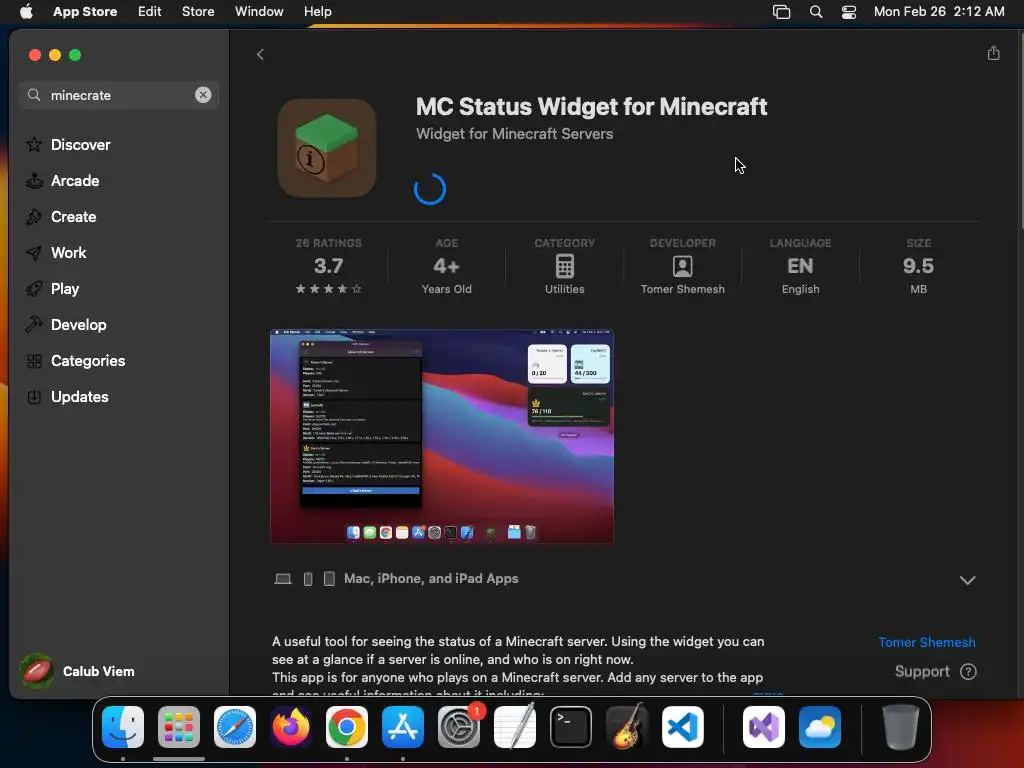This screenshot has height=768, width=1024.
Task: Click the developer Tomer Shemesh badge
Action: click(682, 266)
